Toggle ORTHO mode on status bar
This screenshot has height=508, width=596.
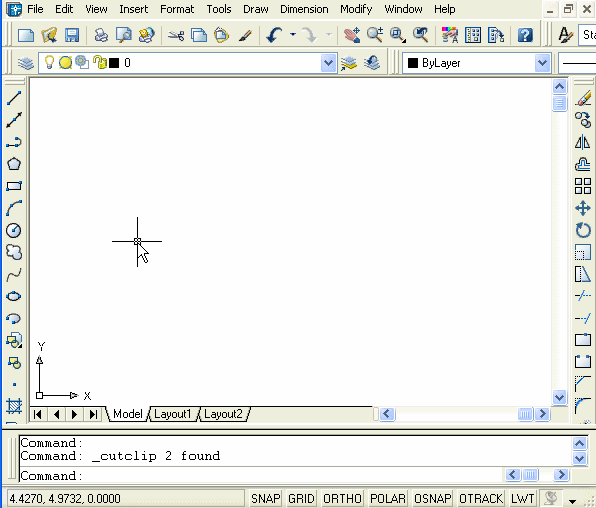coord(342,498)
